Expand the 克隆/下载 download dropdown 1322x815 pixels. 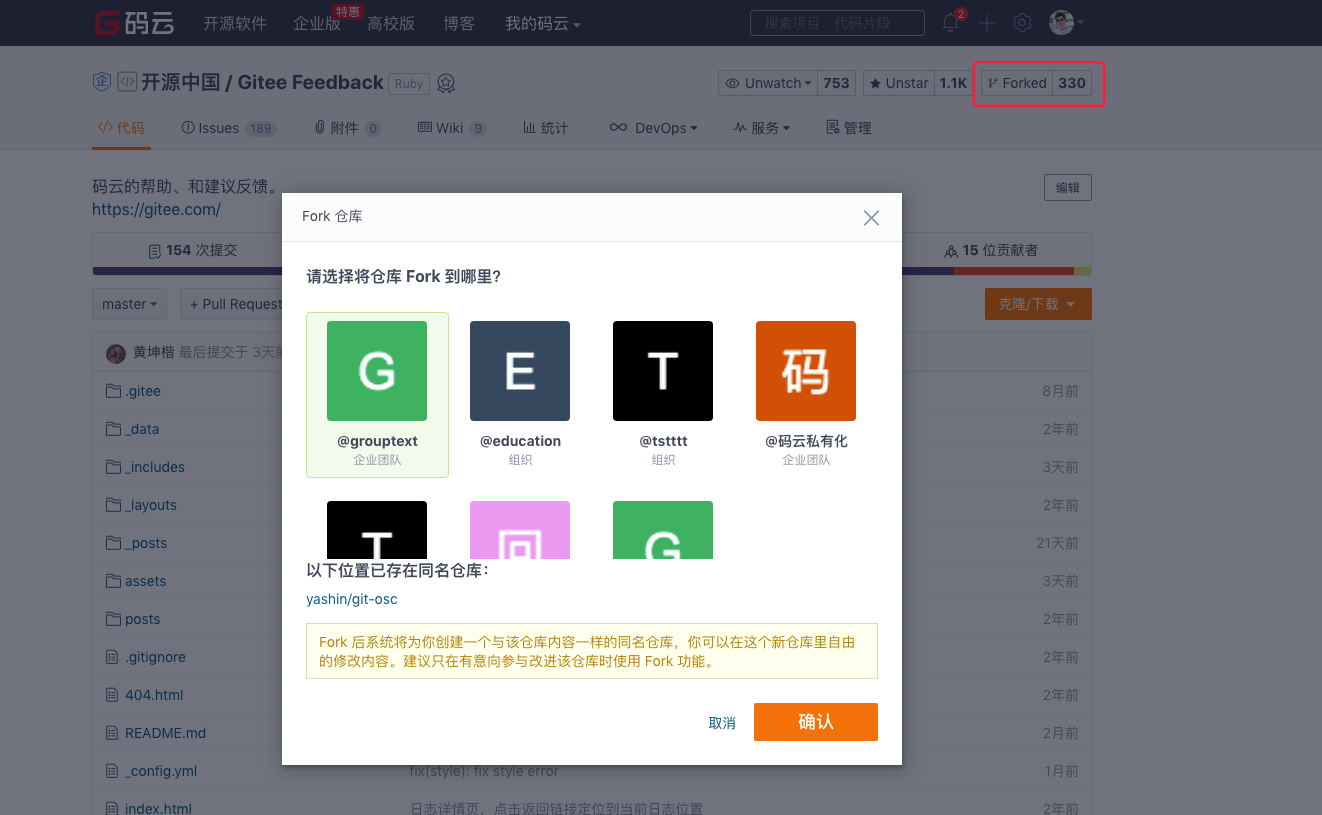coord(1038,303)
